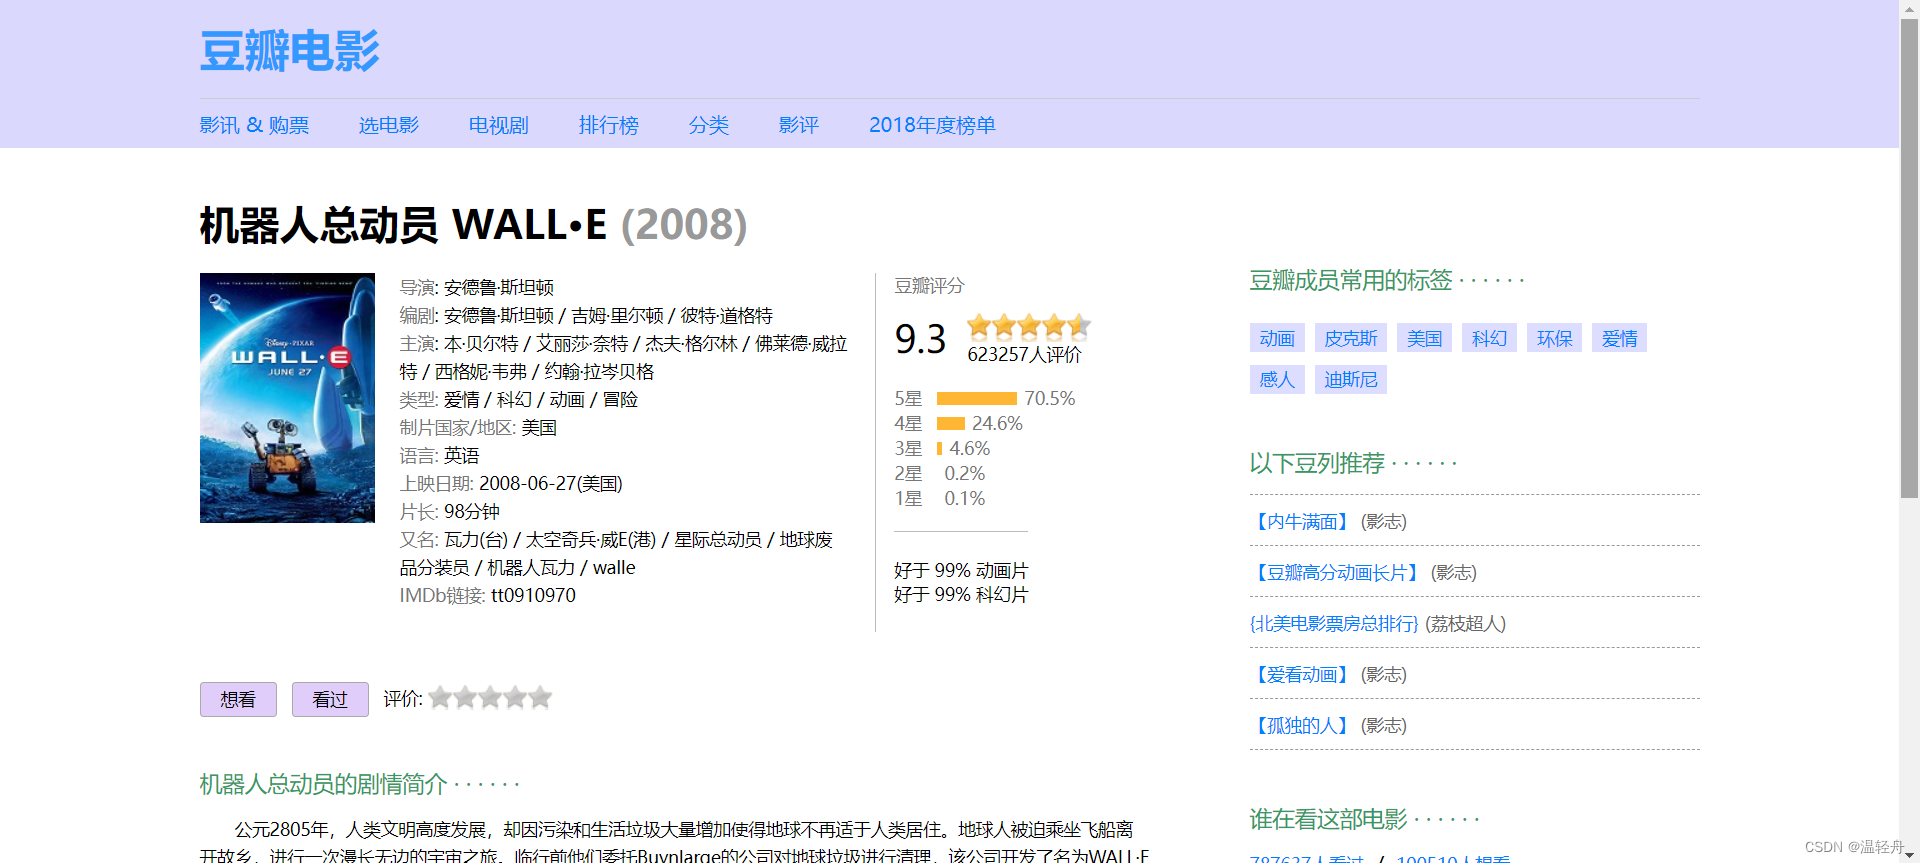Select the 分类 nav tab
This screenshot has height=863, width=1920.
pos(709,125)
